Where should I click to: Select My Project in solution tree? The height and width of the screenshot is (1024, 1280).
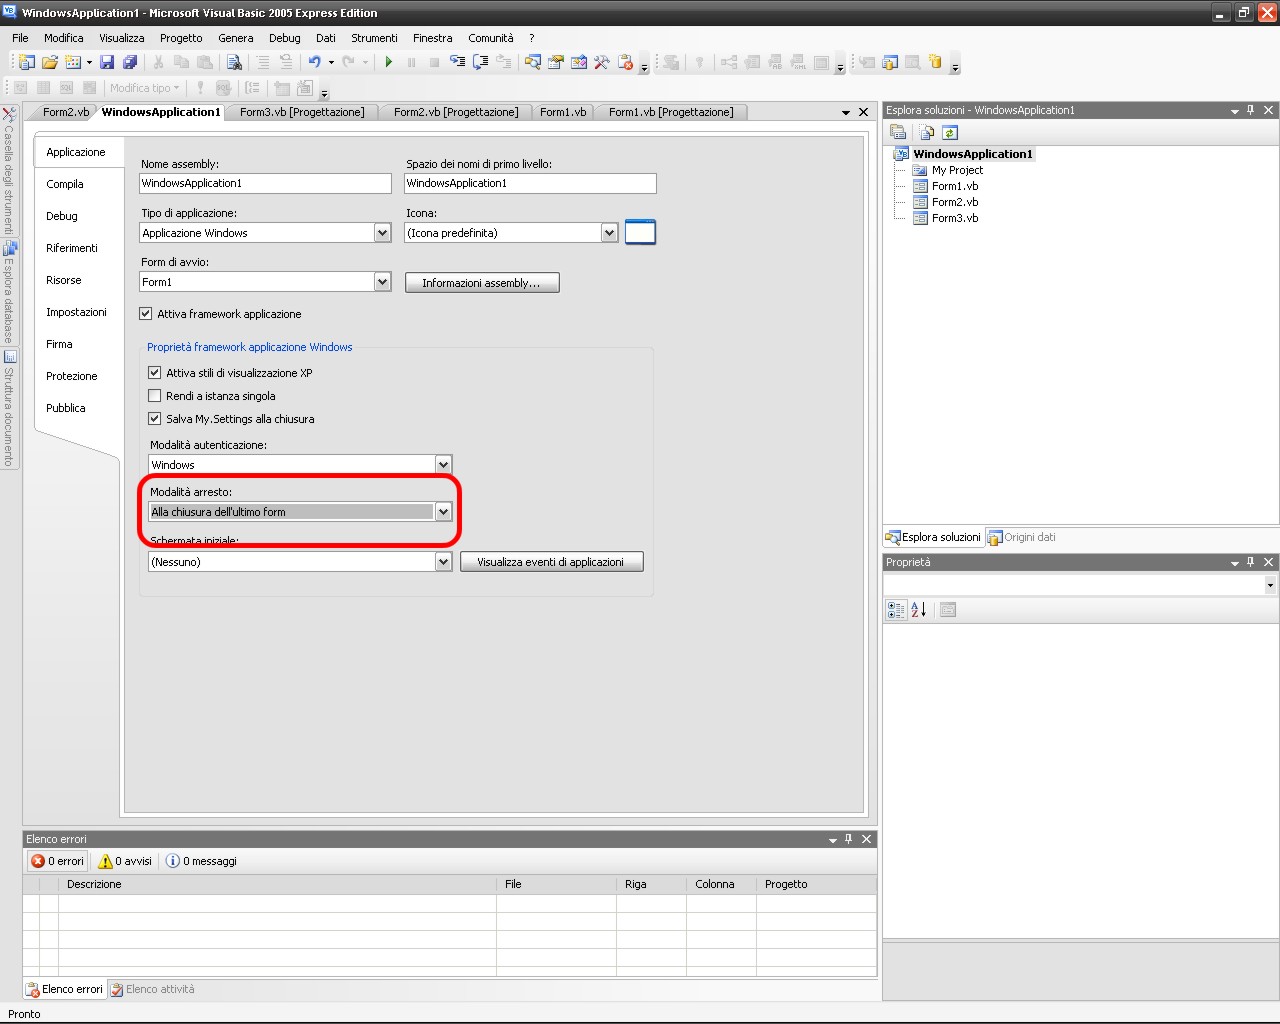tap(957, 170)
